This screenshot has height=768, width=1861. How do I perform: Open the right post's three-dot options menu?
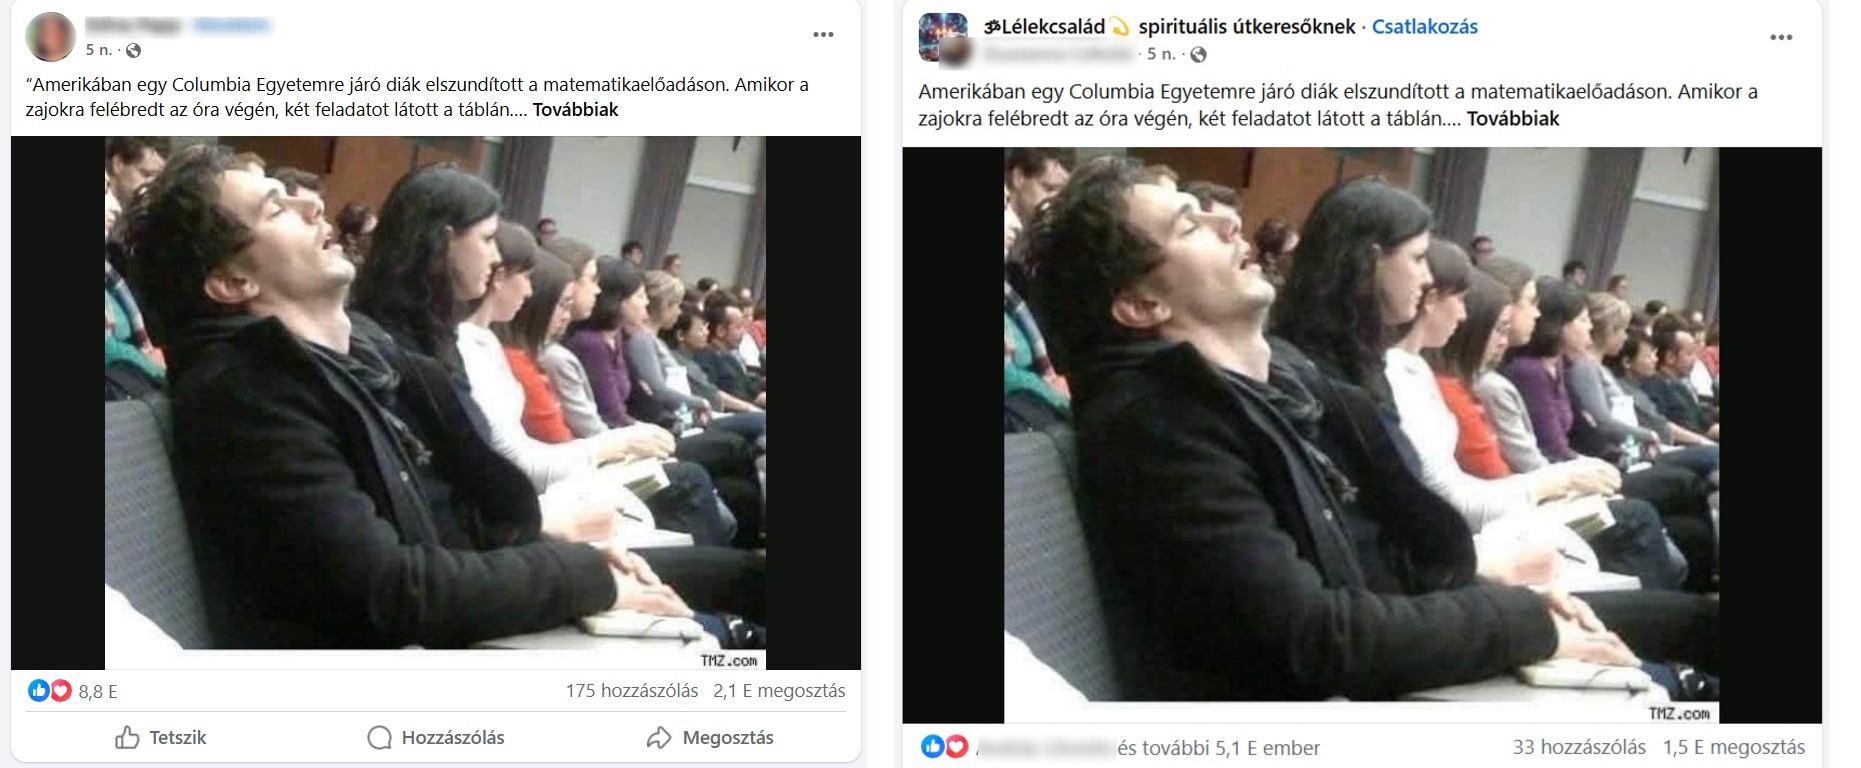pos(1781,38)
